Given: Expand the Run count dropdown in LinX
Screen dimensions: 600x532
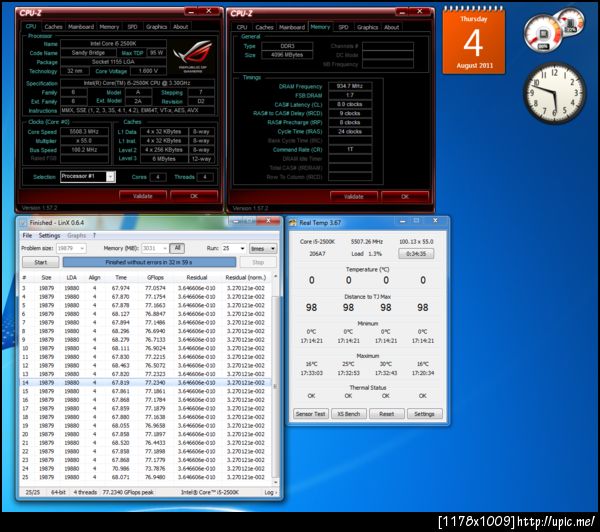Looking at the screenshot, I should (242, 249).
